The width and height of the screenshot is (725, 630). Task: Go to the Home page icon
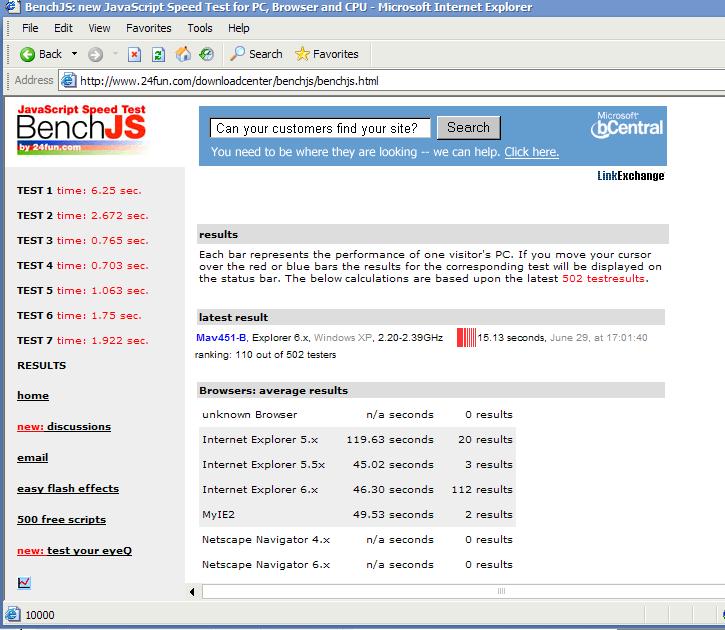coord(183,54)
